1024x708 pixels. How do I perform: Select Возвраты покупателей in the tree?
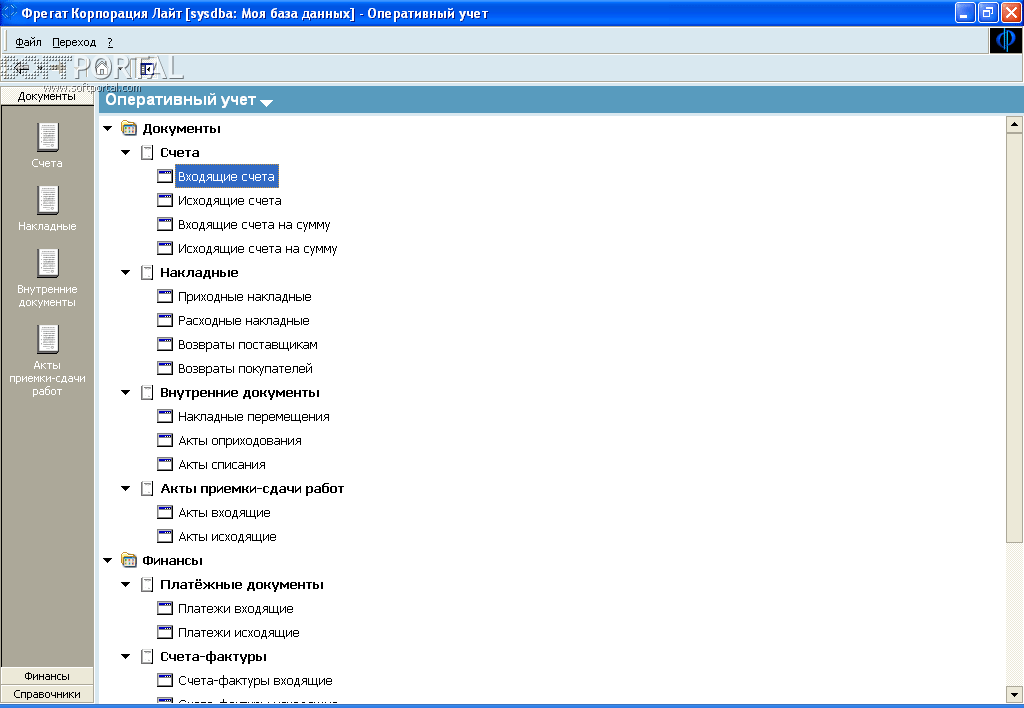[245, 368]
